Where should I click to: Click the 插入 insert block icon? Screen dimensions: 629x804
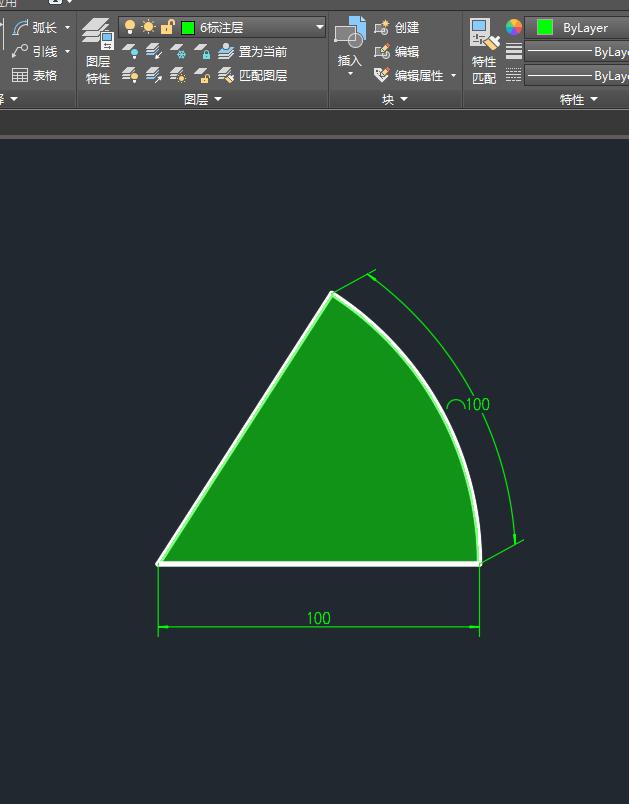[x=350, y=33]
